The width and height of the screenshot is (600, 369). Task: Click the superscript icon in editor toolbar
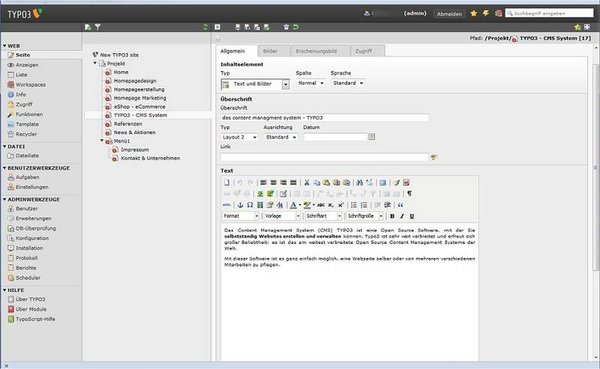pos(341,205)
